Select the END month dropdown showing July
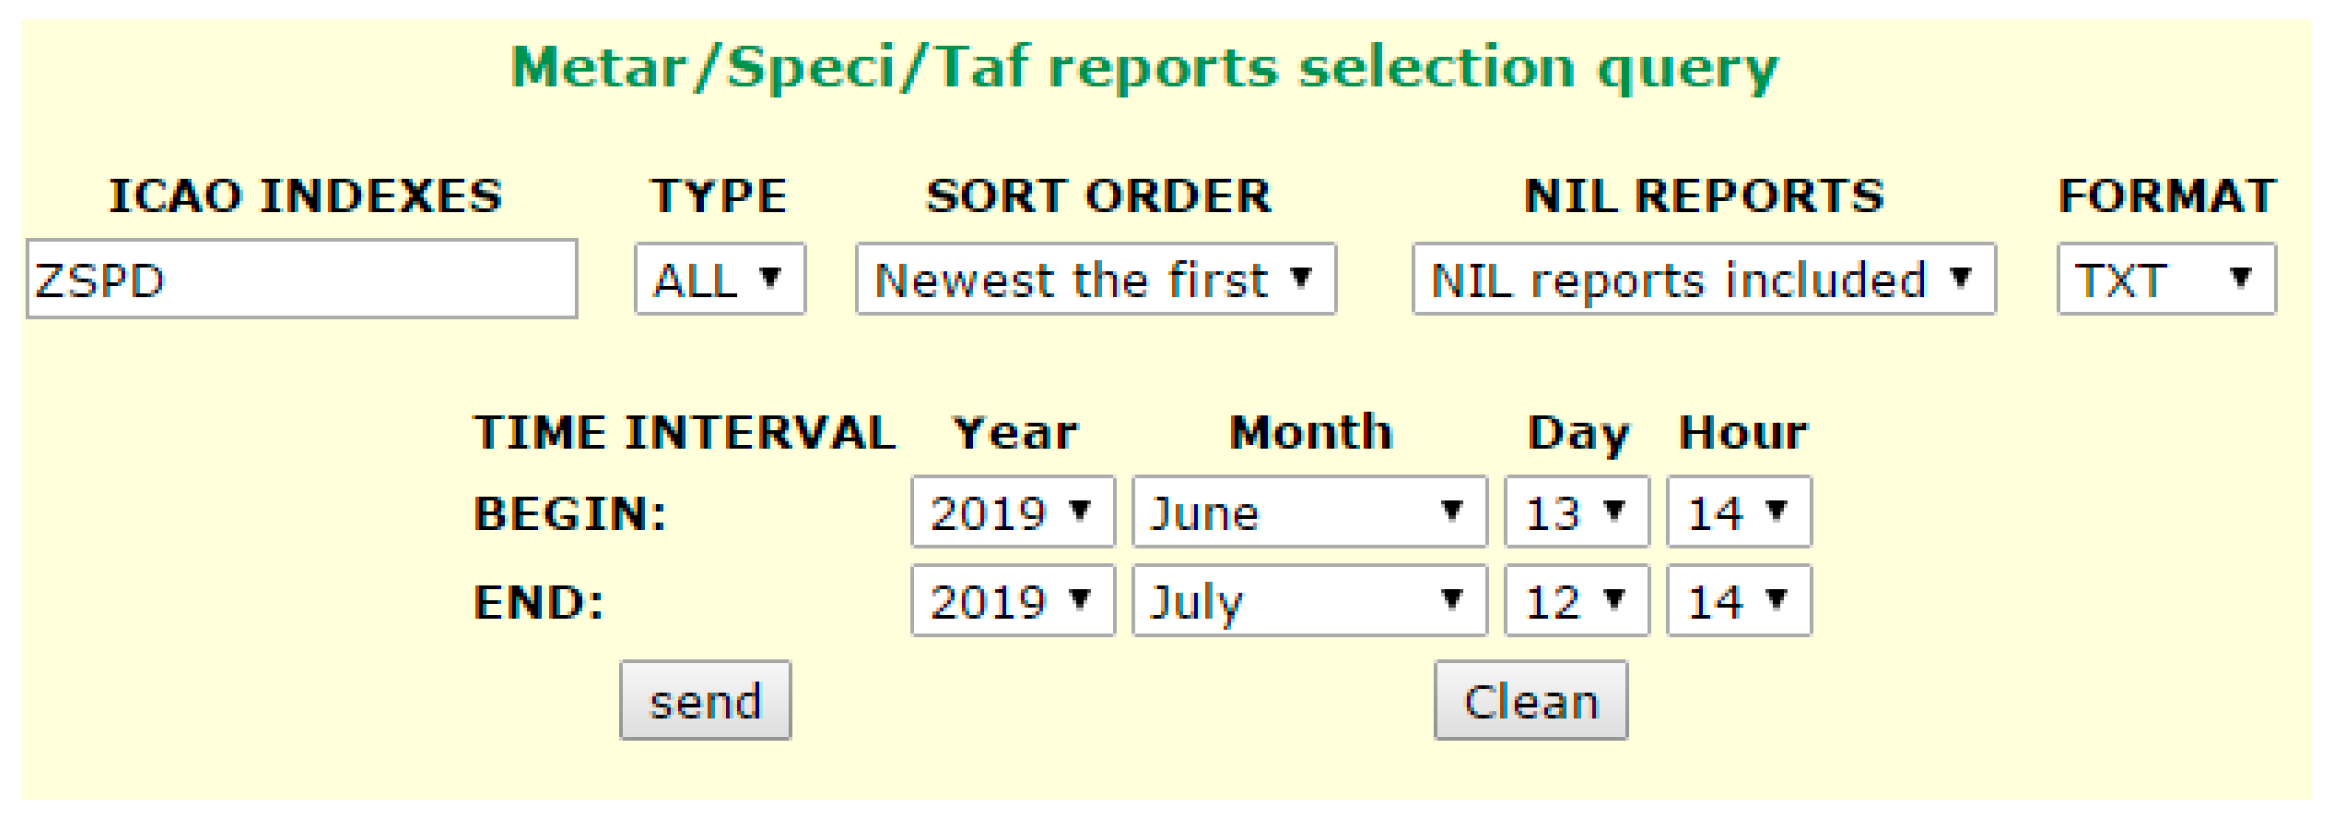The height and width of the screenshot is (818, 2330). [1308, 601]
